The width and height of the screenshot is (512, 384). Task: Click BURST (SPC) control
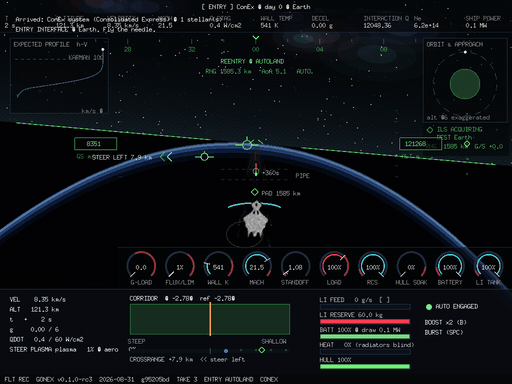444,332
